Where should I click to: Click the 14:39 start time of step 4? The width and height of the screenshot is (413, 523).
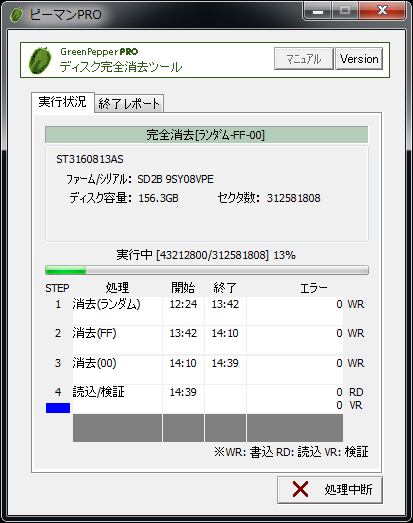click(x=183, y=392)
